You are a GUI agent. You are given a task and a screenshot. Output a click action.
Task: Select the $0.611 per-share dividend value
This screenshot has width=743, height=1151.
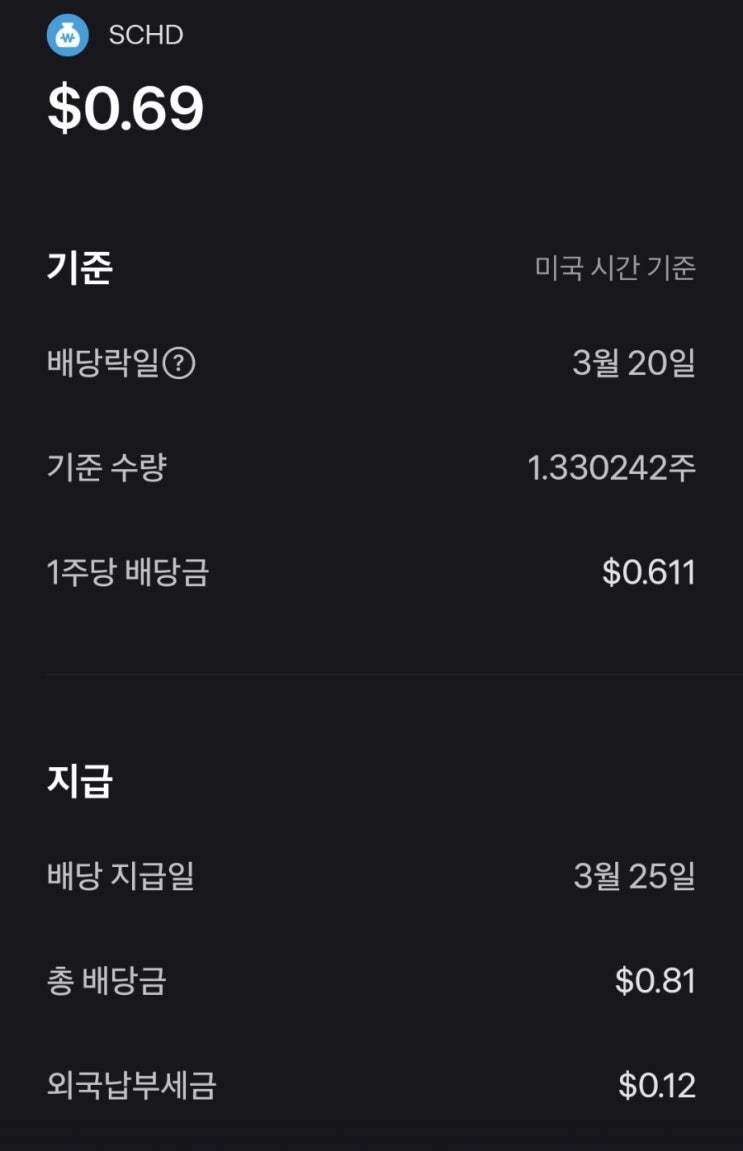648,573
